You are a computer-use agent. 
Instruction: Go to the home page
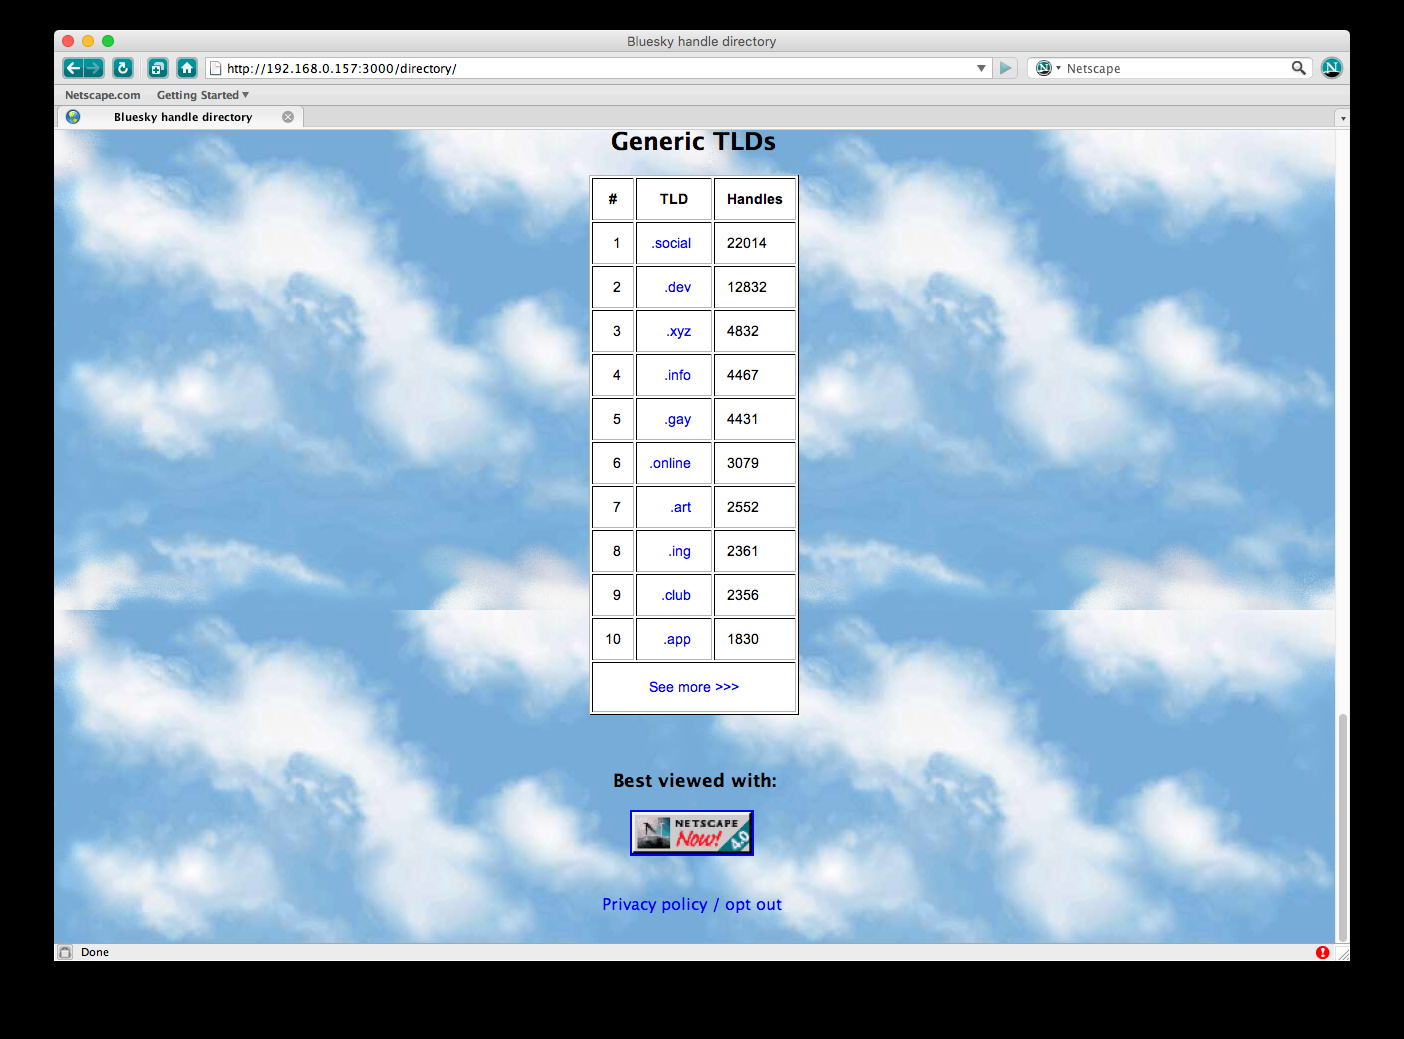187,68
